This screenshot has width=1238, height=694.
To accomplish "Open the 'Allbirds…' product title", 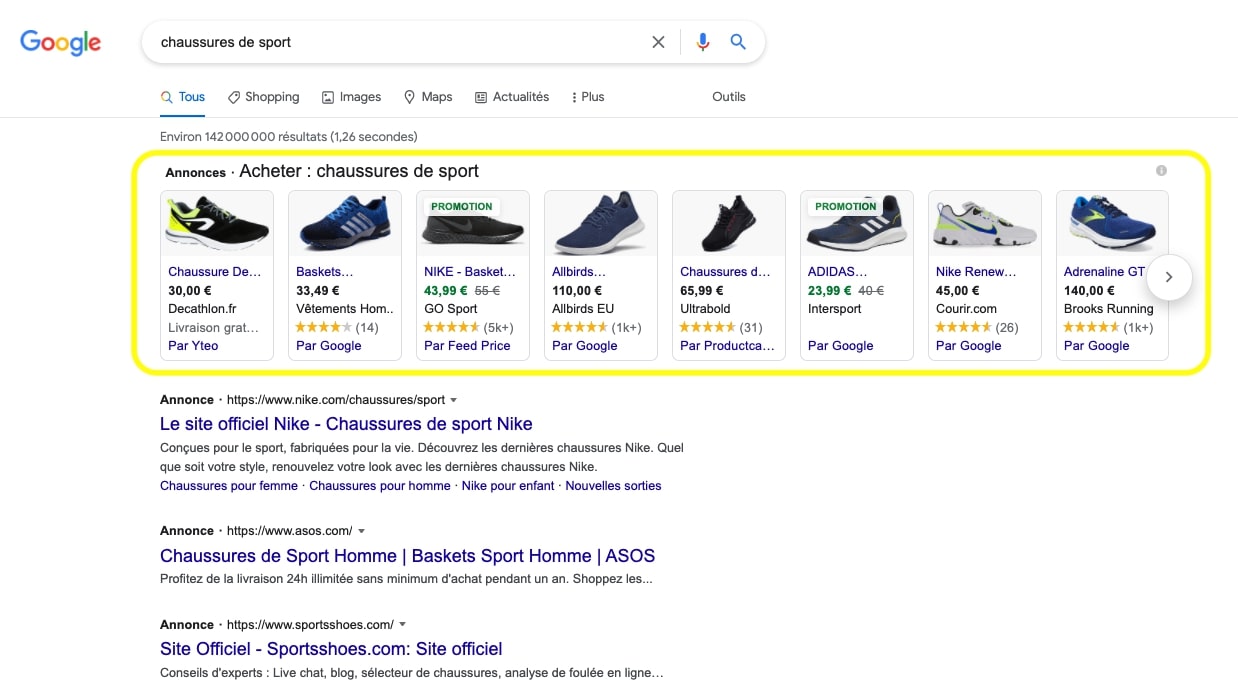I will coord(577,272).
